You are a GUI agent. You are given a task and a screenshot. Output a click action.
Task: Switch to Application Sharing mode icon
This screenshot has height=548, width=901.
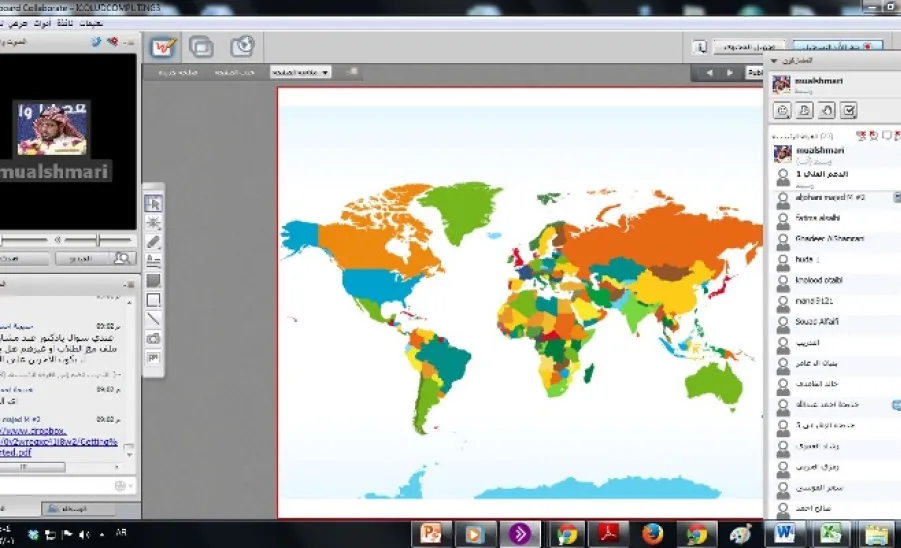click(x=201, y=47)
